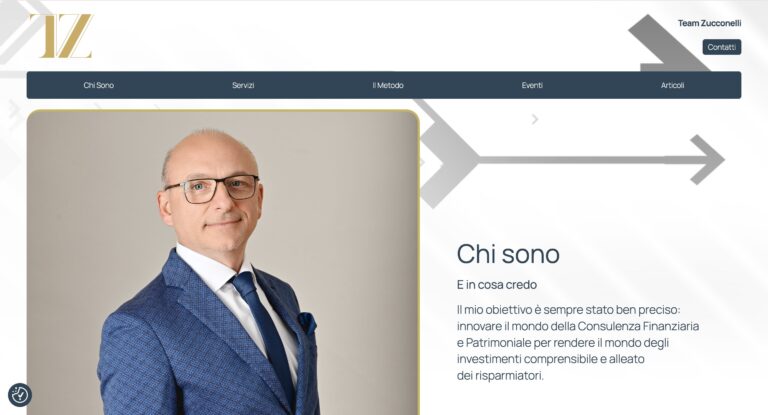
Task: Click the 'Consulenza Finanziaria' words in the paragraph
Action: coord(638,326)
